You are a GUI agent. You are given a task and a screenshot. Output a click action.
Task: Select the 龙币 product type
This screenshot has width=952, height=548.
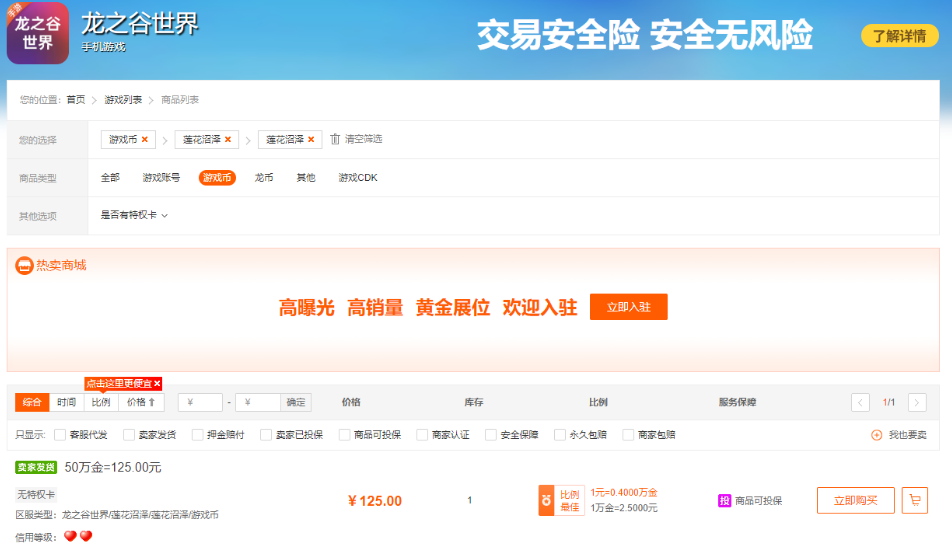point(264,178)
